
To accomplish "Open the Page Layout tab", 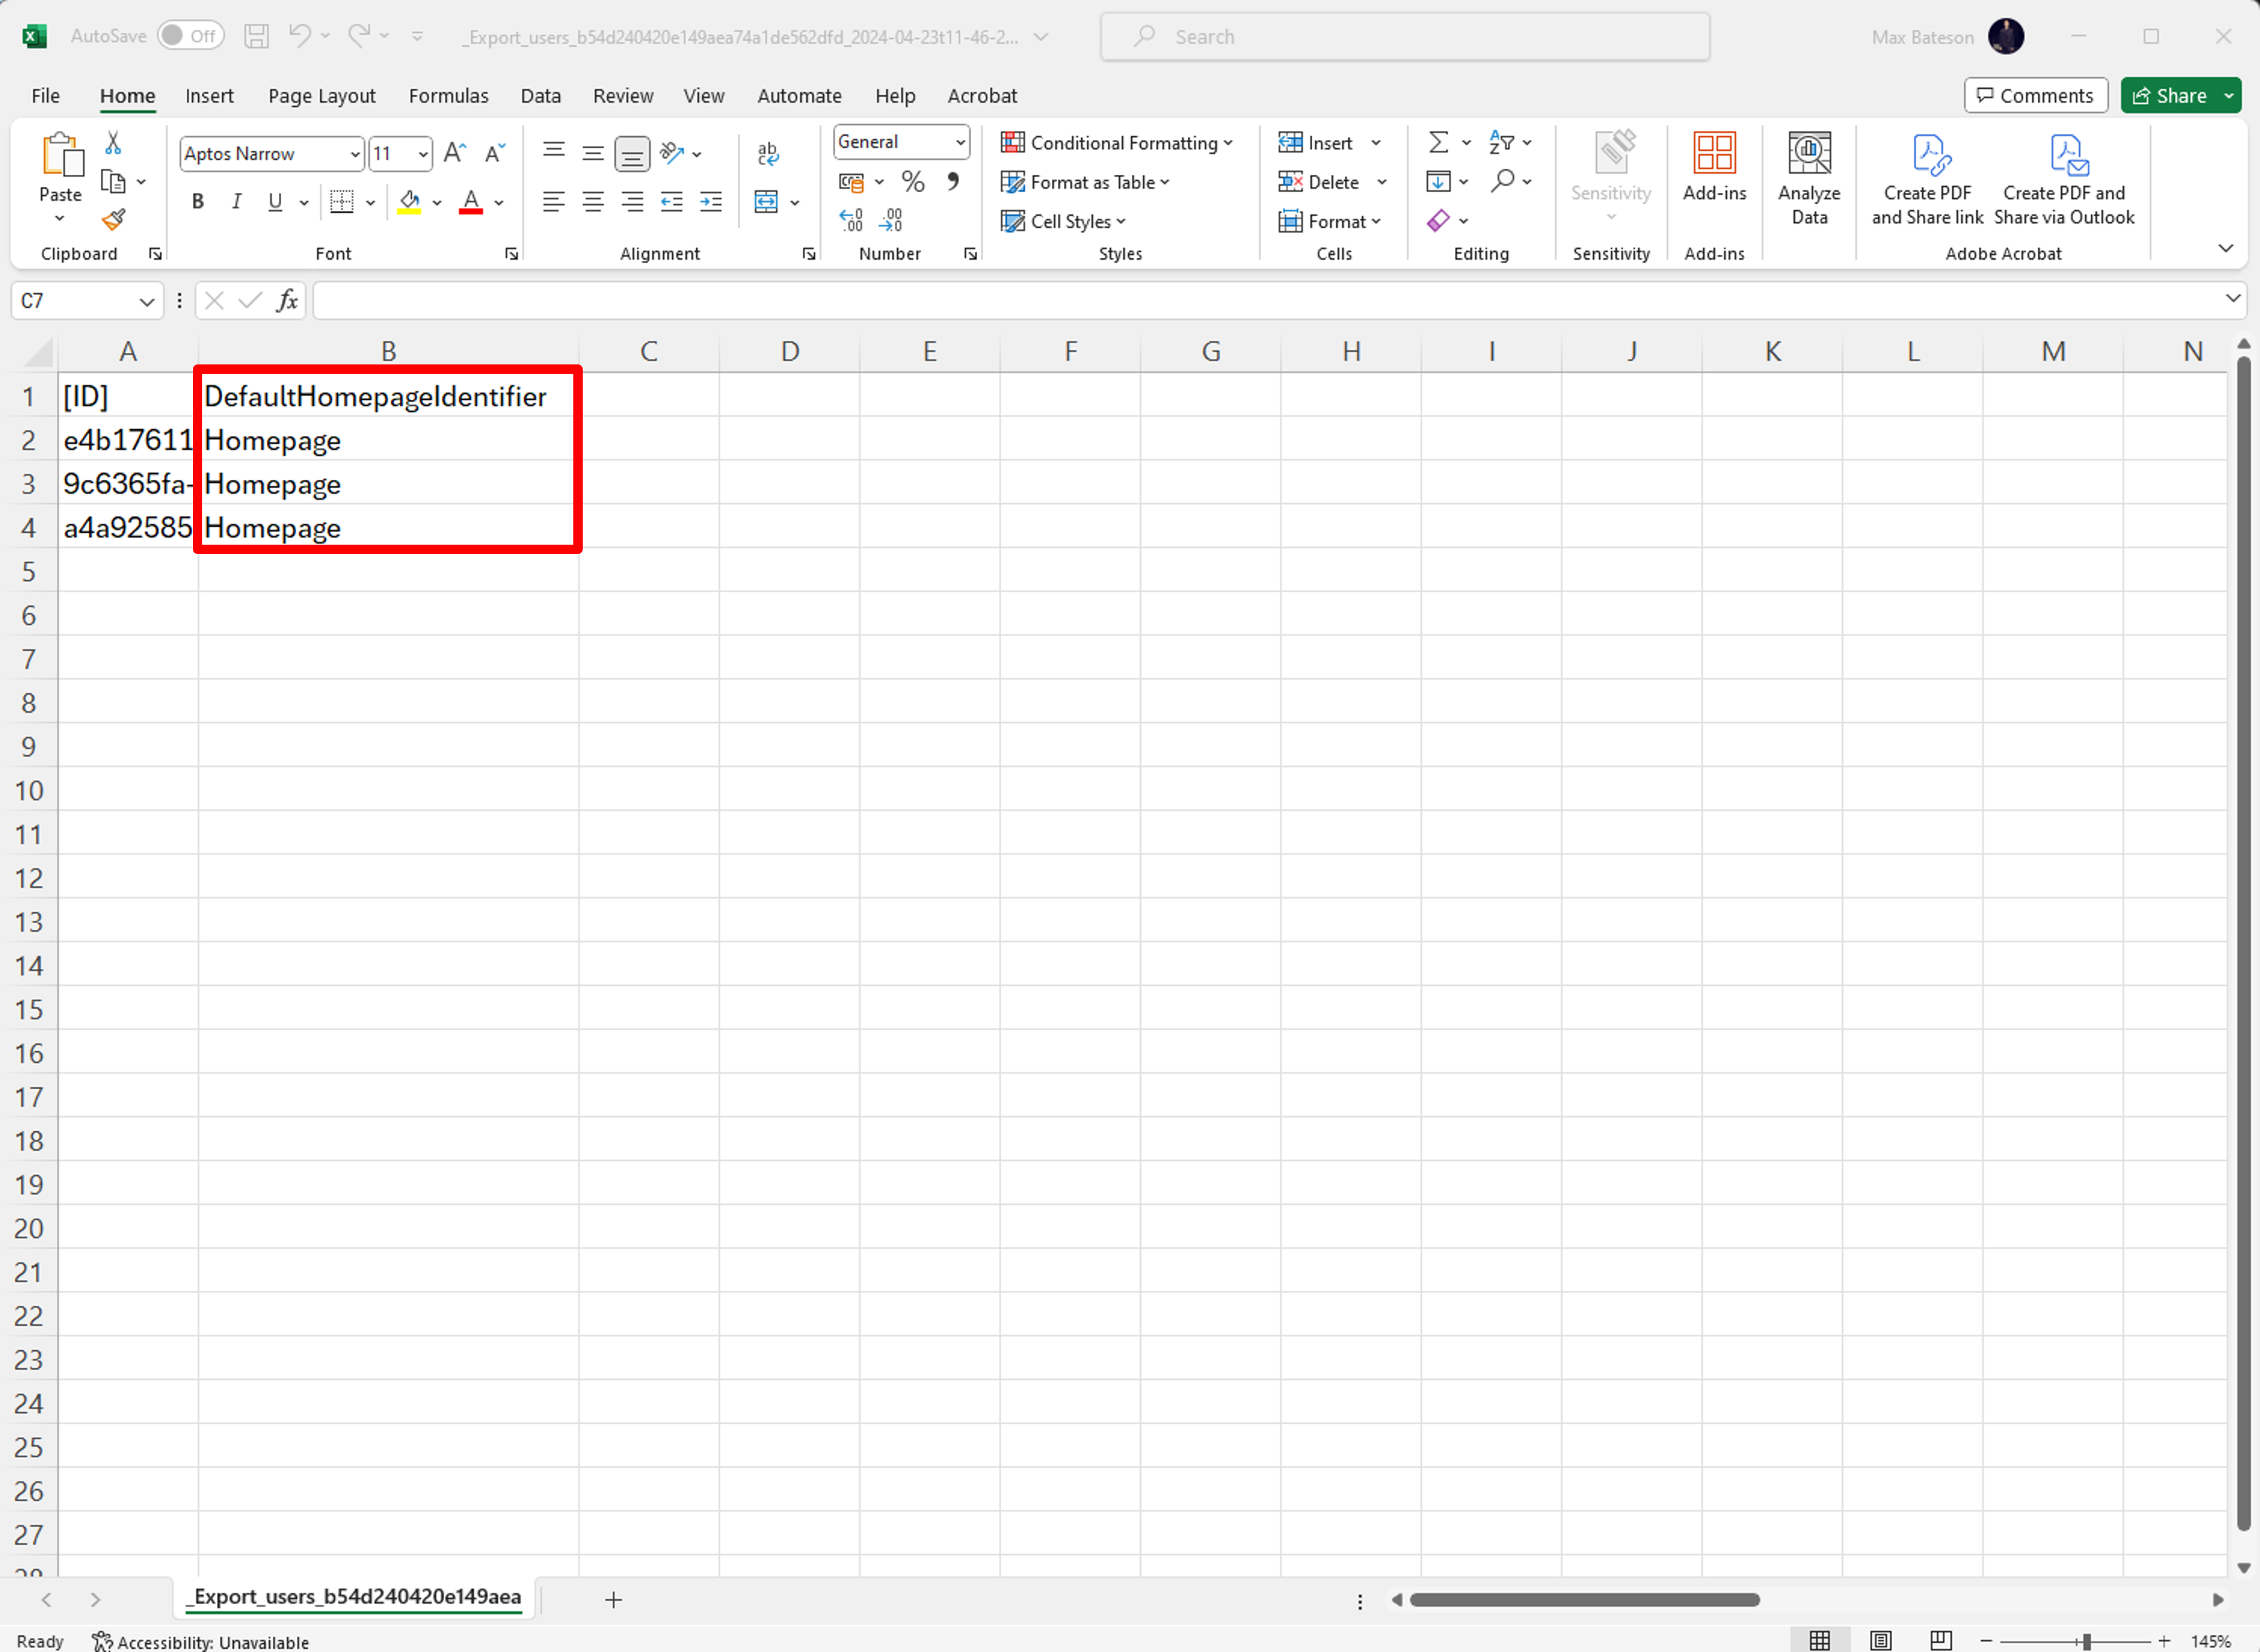I will point(322,96).
